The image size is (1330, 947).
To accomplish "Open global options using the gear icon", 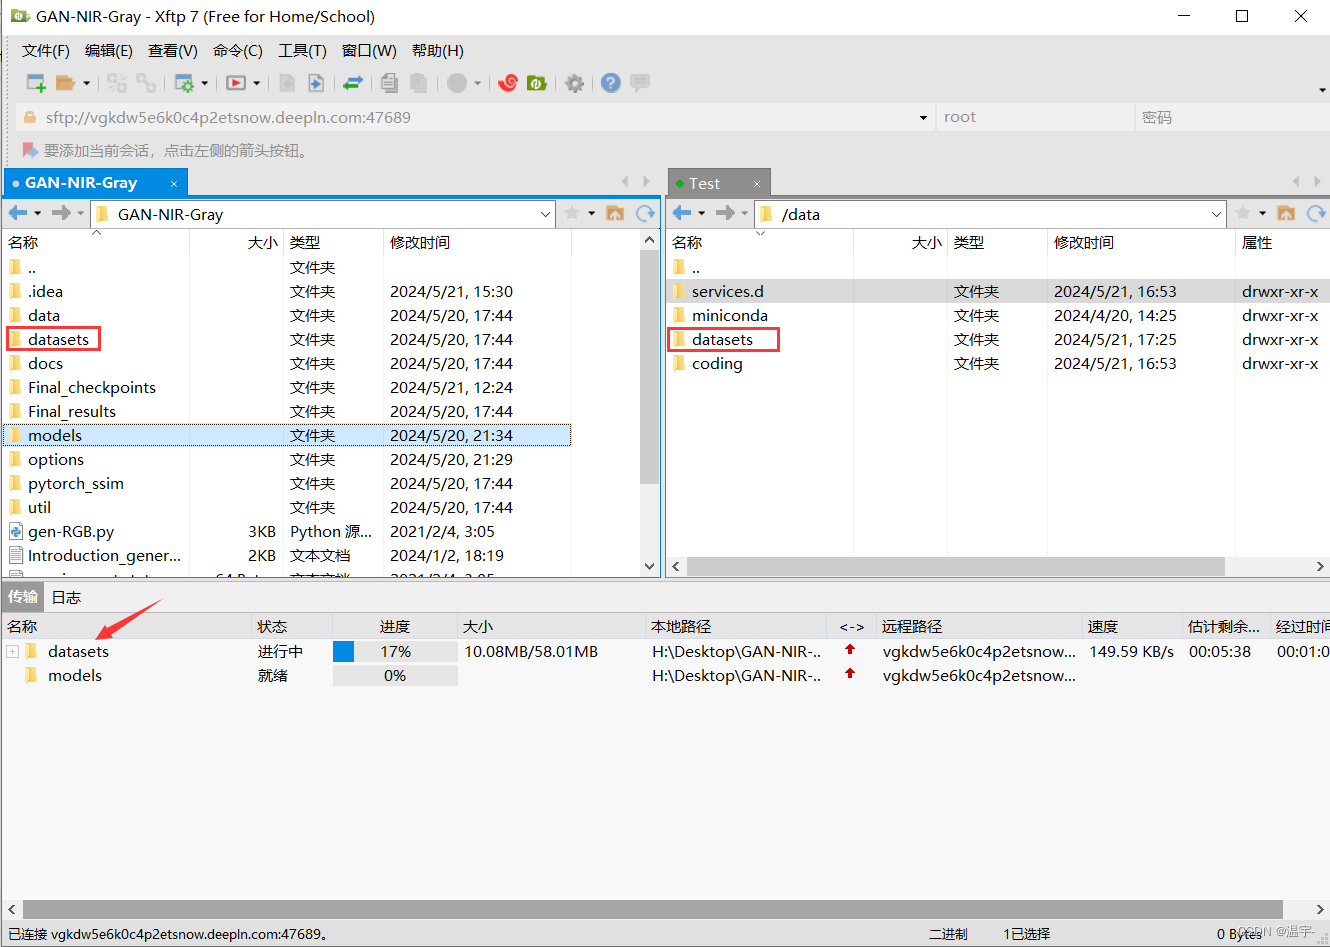I will [x=575, y=83].
